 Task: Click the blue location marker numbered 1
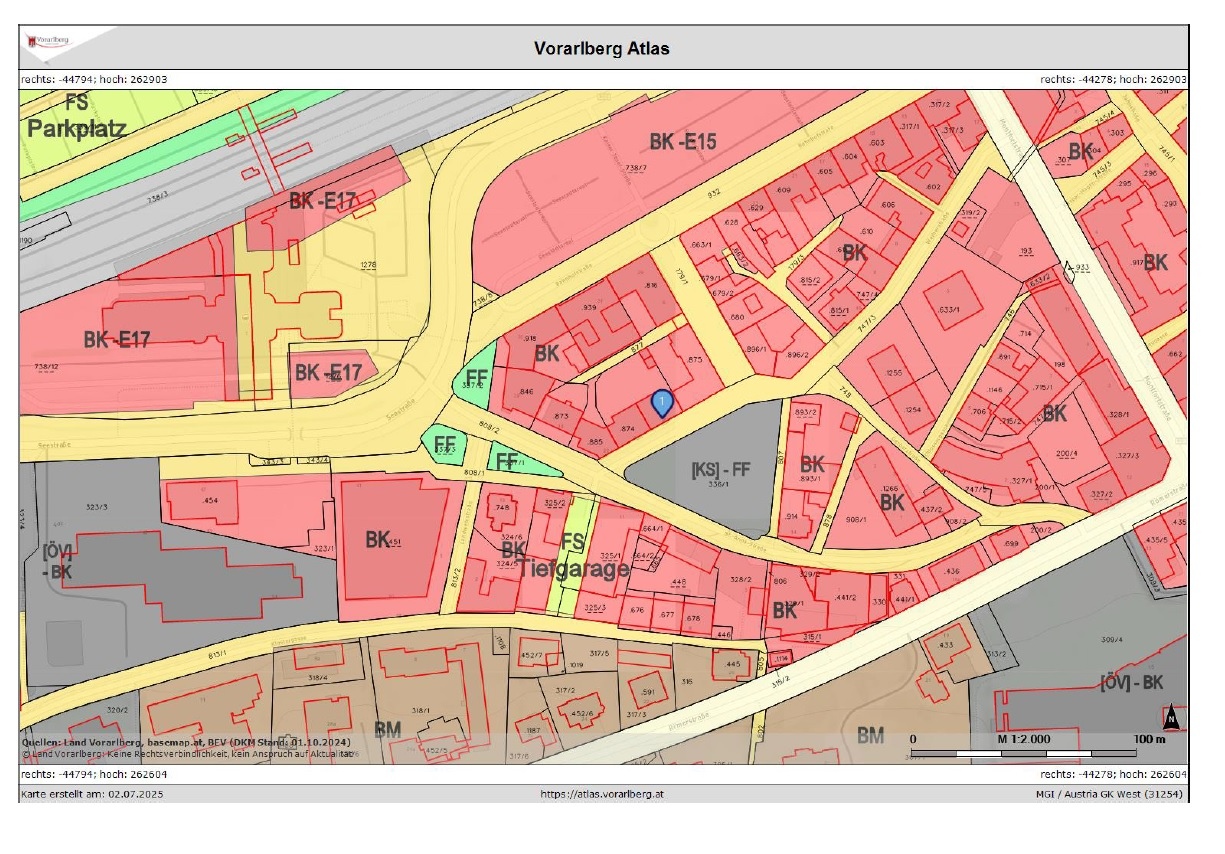click(661, 402)
